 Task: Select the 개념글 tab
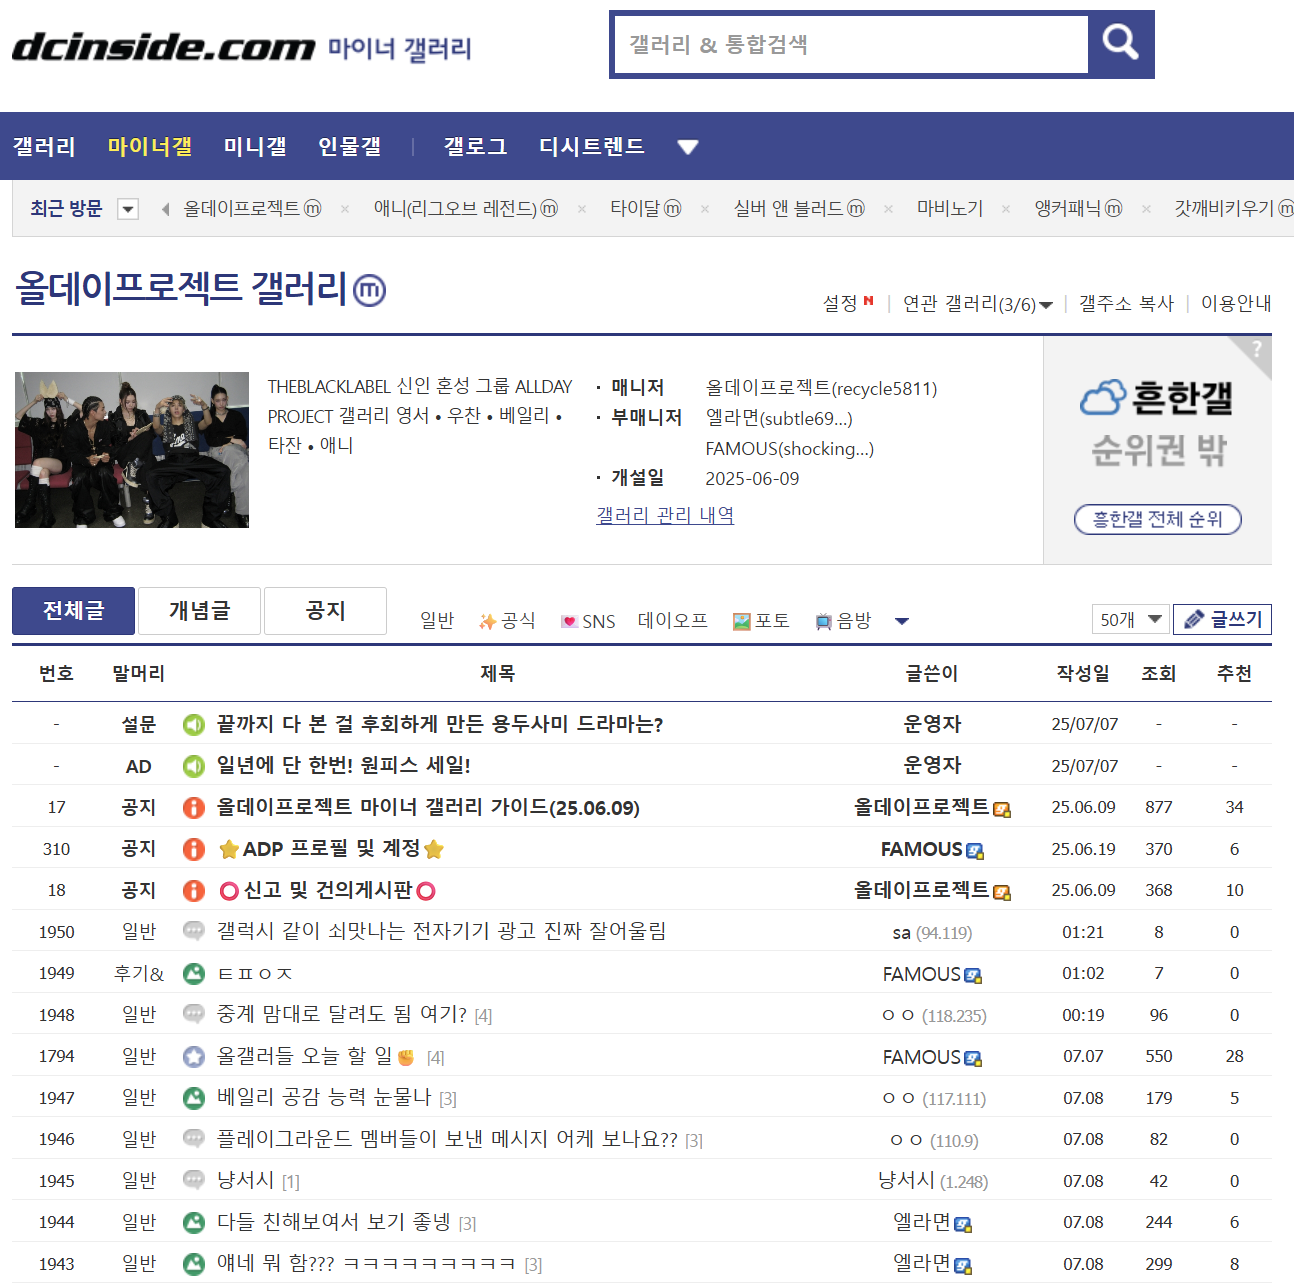click(x=200, y=610)
